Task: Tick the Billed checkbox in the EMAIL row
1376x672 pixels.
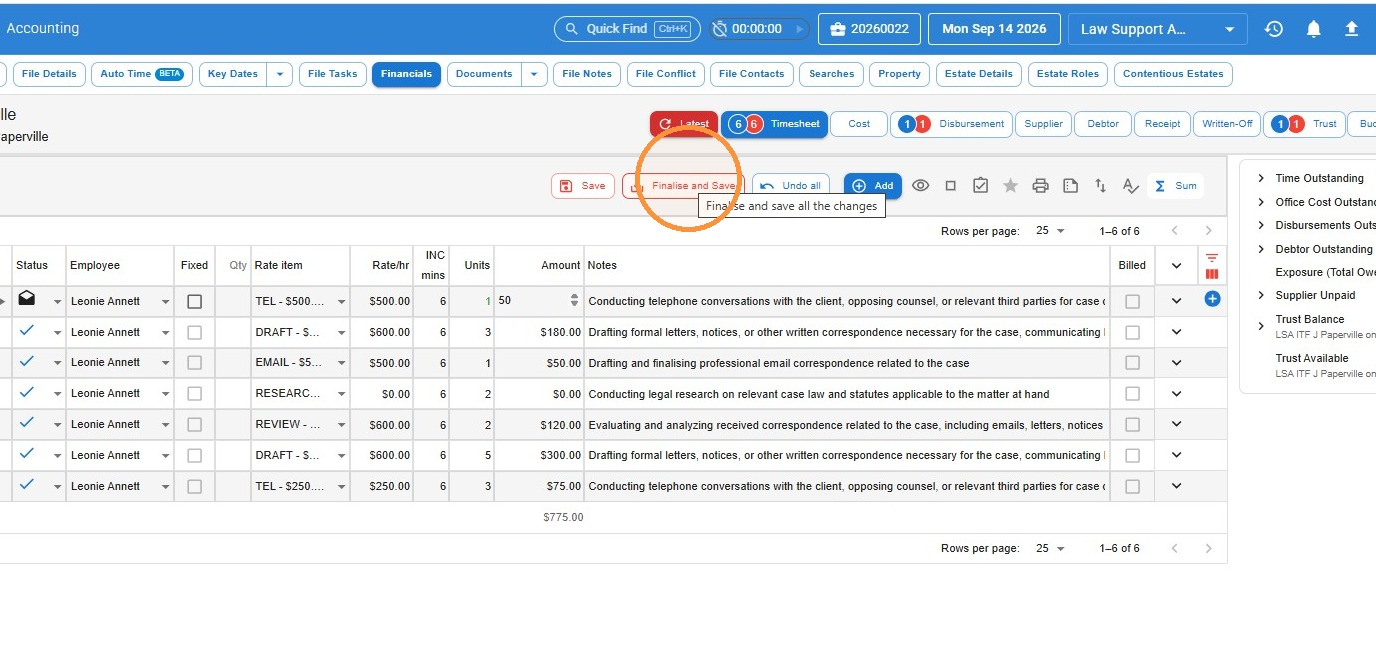Action: click(x=1132, y=363)
